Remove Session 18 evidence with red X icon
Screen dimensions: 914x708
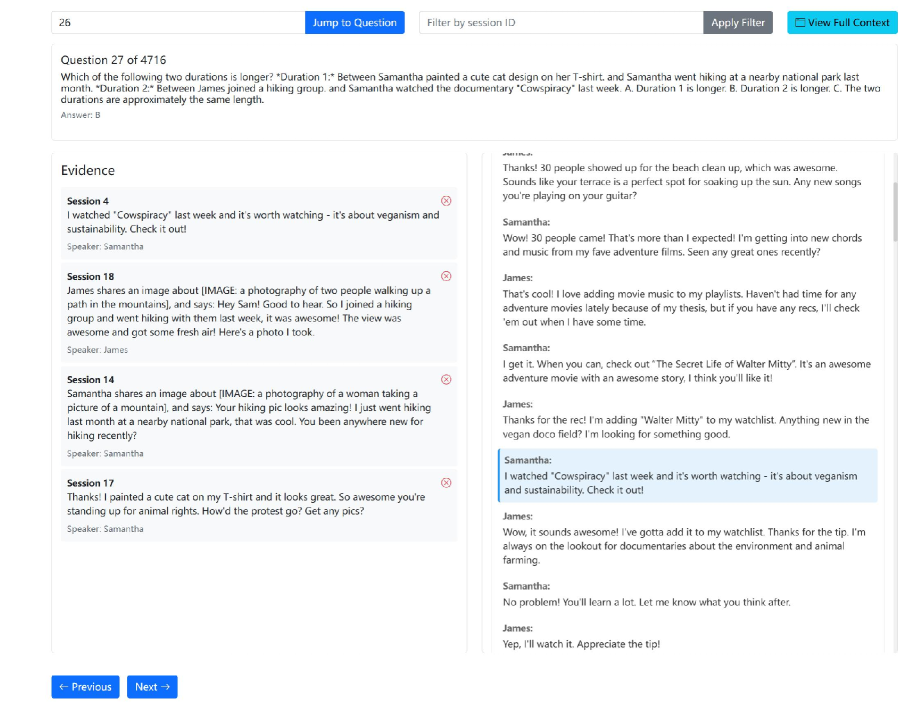(x=446, y=276)
